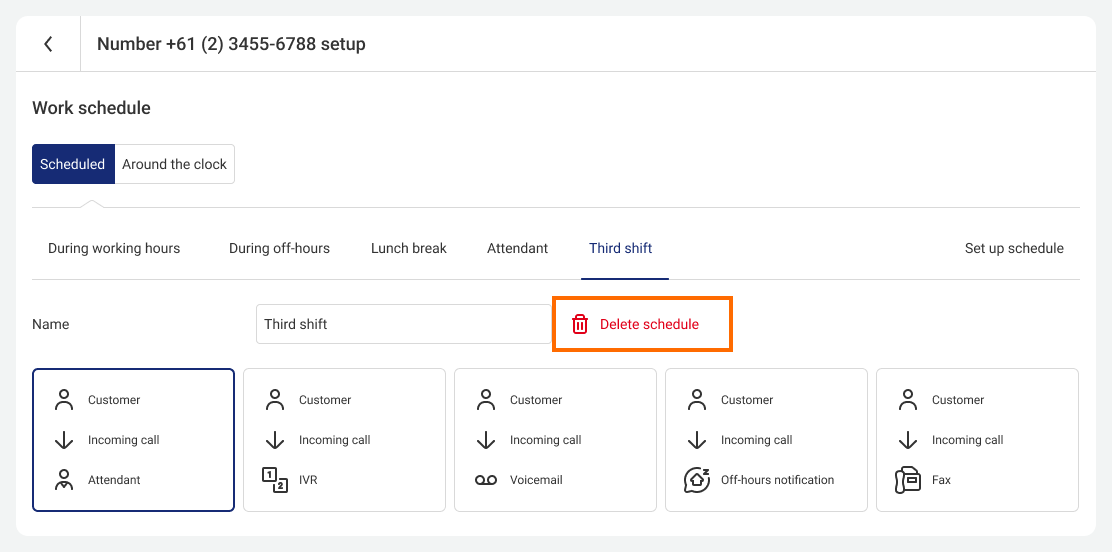Open the During off-hours tab
The image size is (1112, 552).
279,248
